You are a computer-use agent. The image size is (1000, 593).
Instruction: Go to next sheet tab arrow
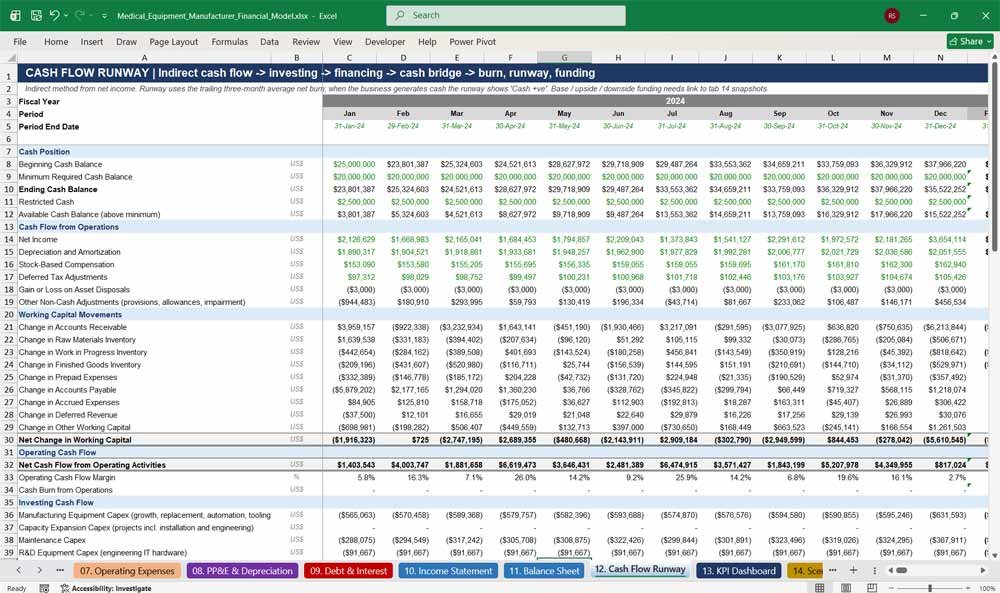pyautogui.click(x=40, y=570)
